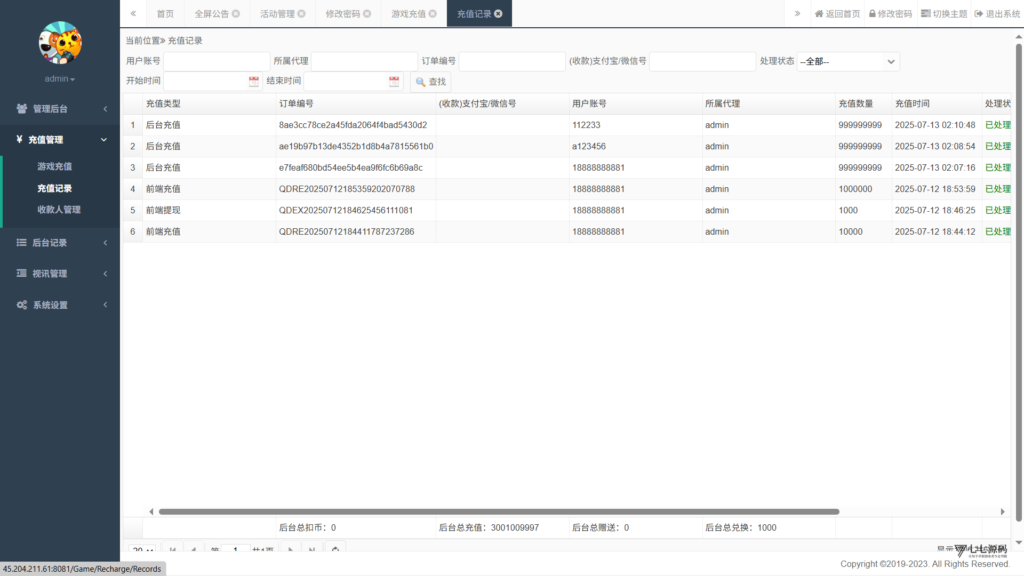
Task: Focus the 所属代理 filter input
Action: click(x=364, y=61)
